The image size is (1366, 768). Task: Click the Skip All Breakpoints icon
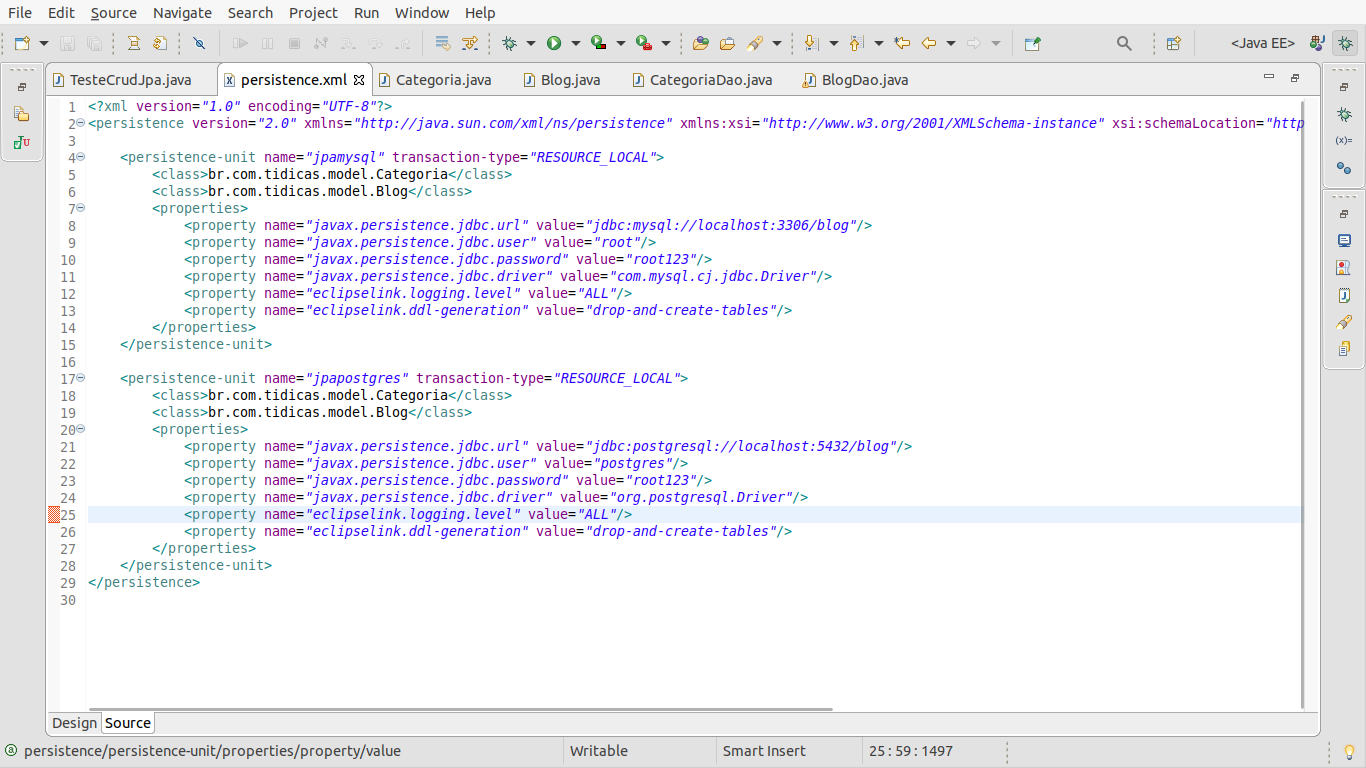coord(199,43)
